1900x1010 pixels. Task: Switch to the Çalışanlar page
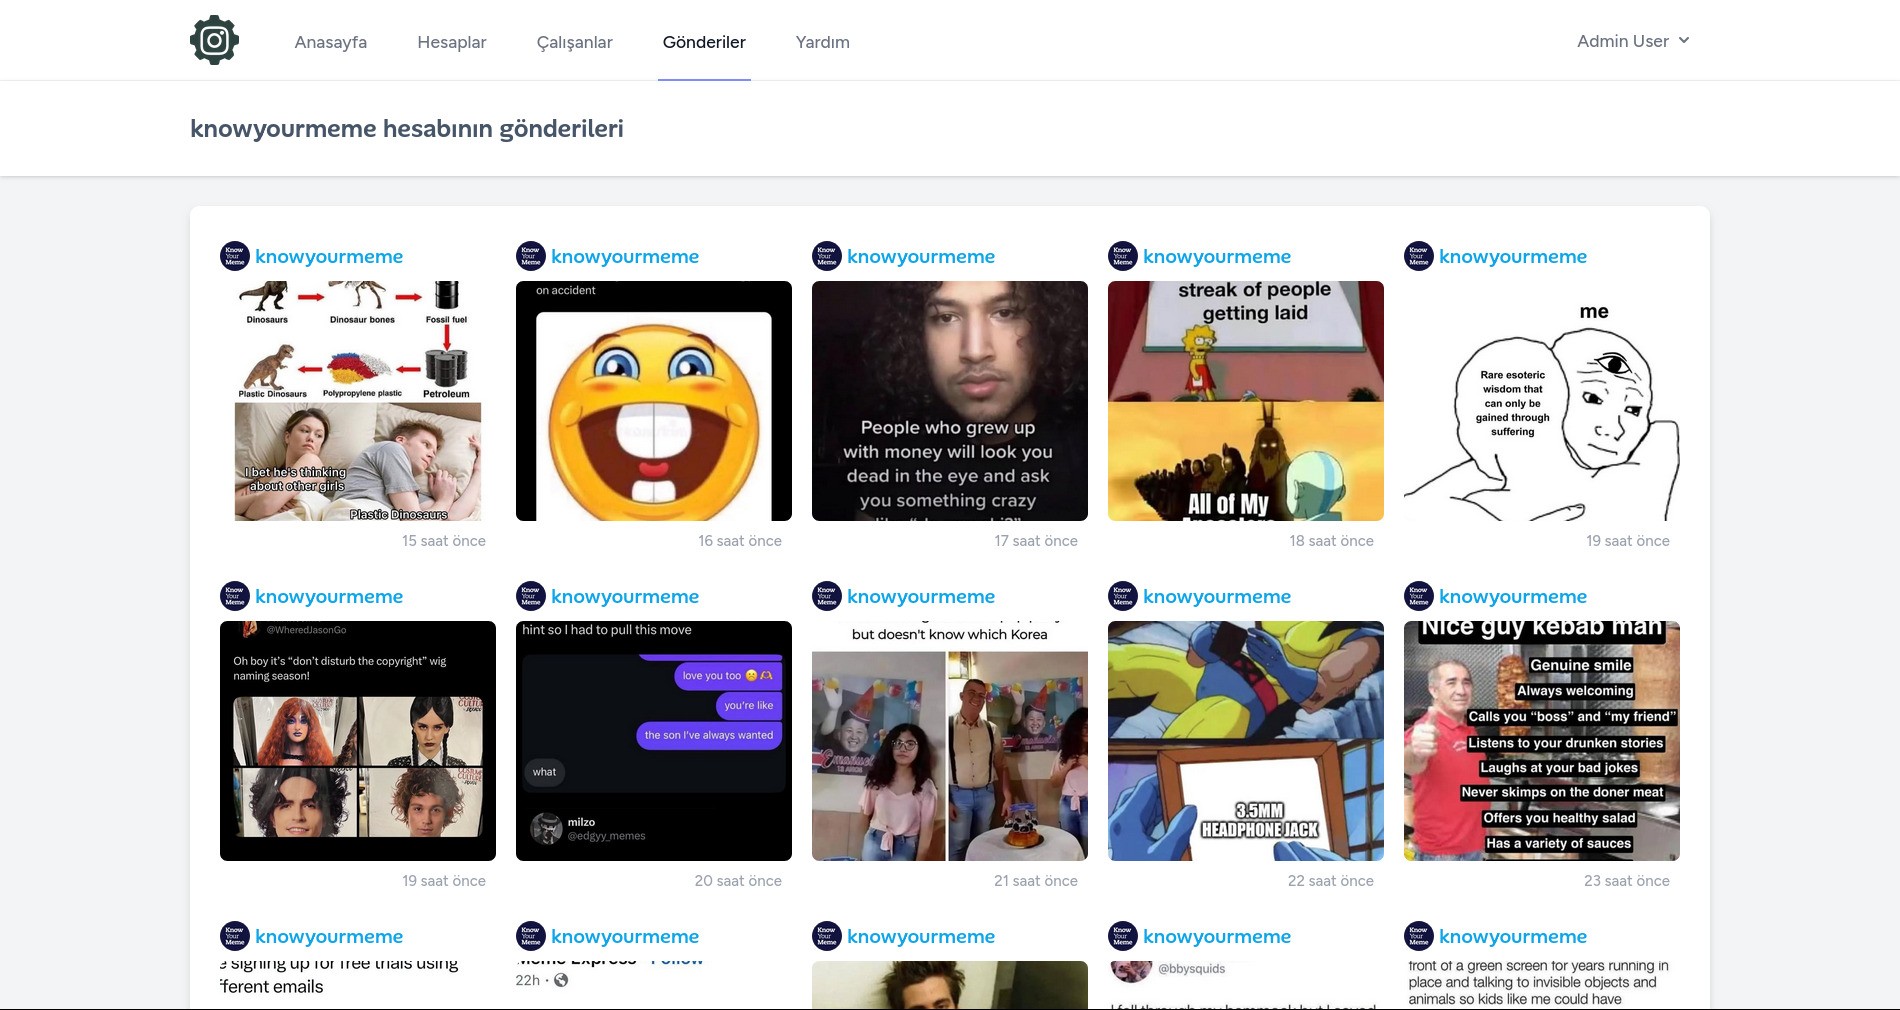click(x=574, y=42)
